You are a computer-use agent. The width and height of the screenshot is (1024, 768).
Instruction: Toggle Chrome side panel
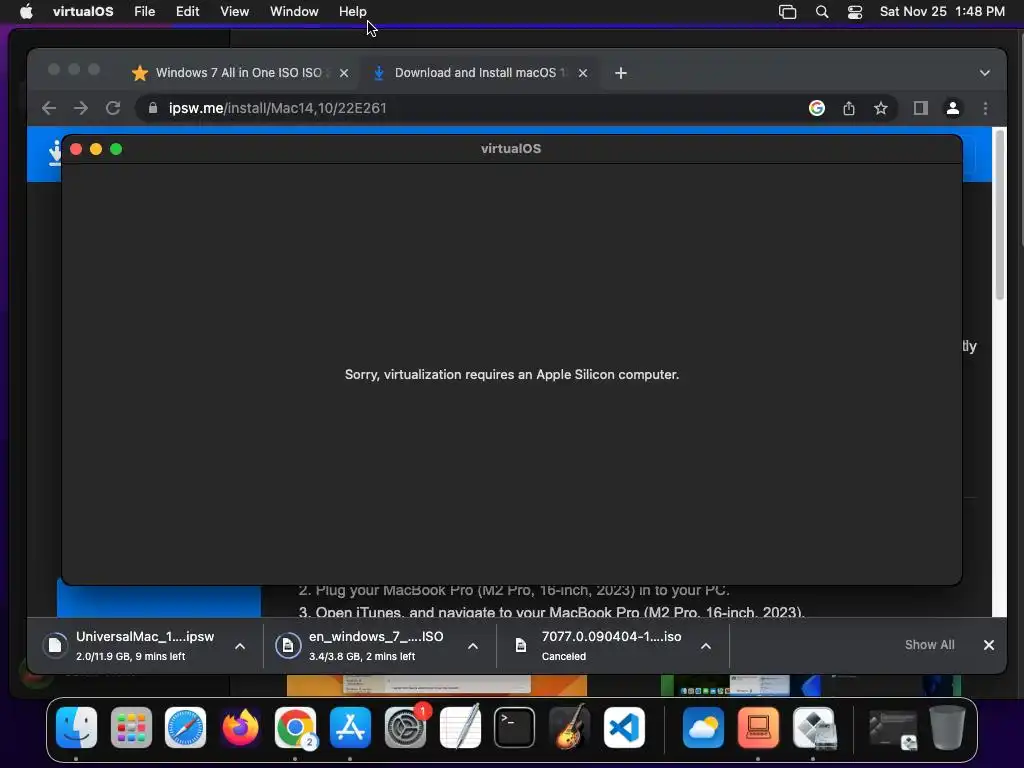click(x=921, y=108)
